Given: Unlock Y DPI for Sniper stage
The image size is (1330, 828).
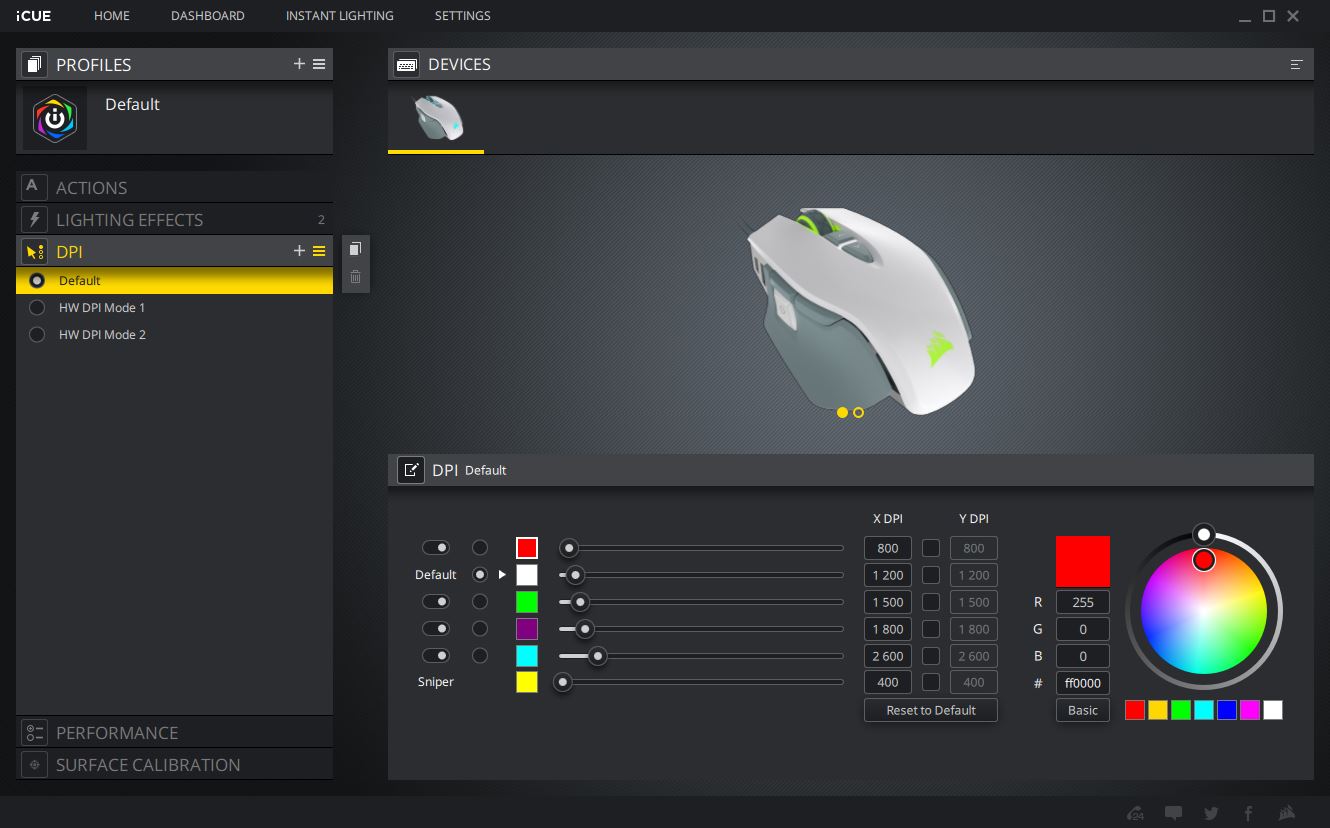Looking at the screenshot, I should 931,682.
